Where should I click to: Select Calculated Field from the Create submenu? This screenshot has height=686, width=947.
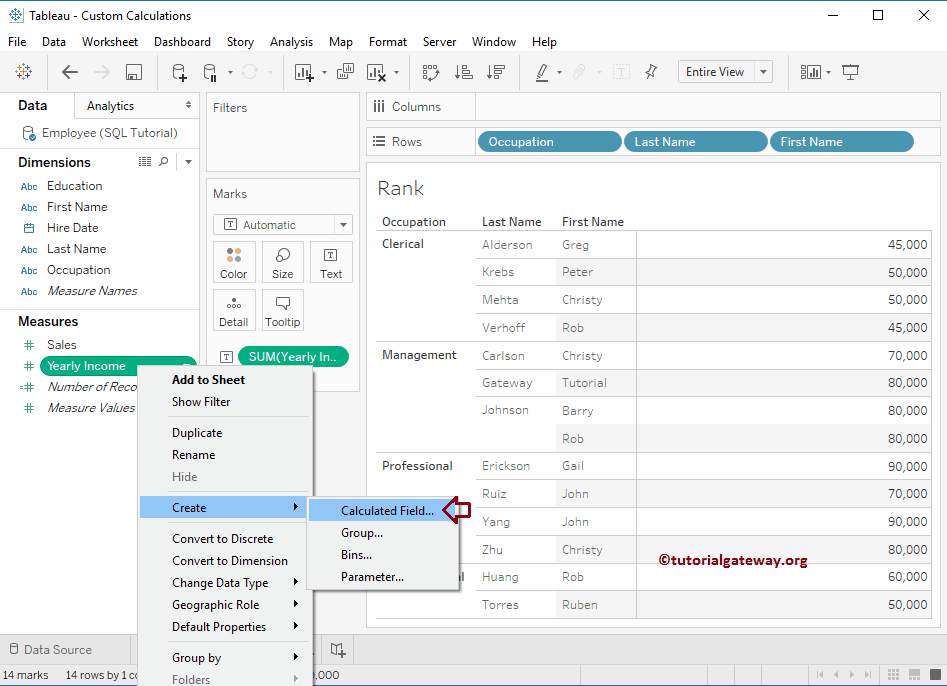385,510
